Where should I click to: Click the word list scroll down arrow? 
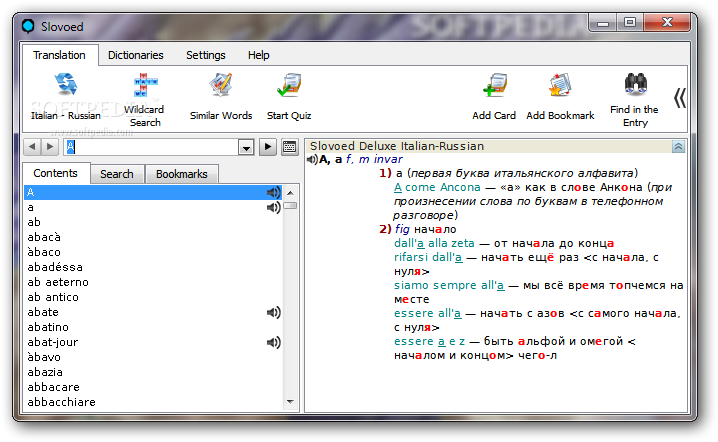coord(290,402)
